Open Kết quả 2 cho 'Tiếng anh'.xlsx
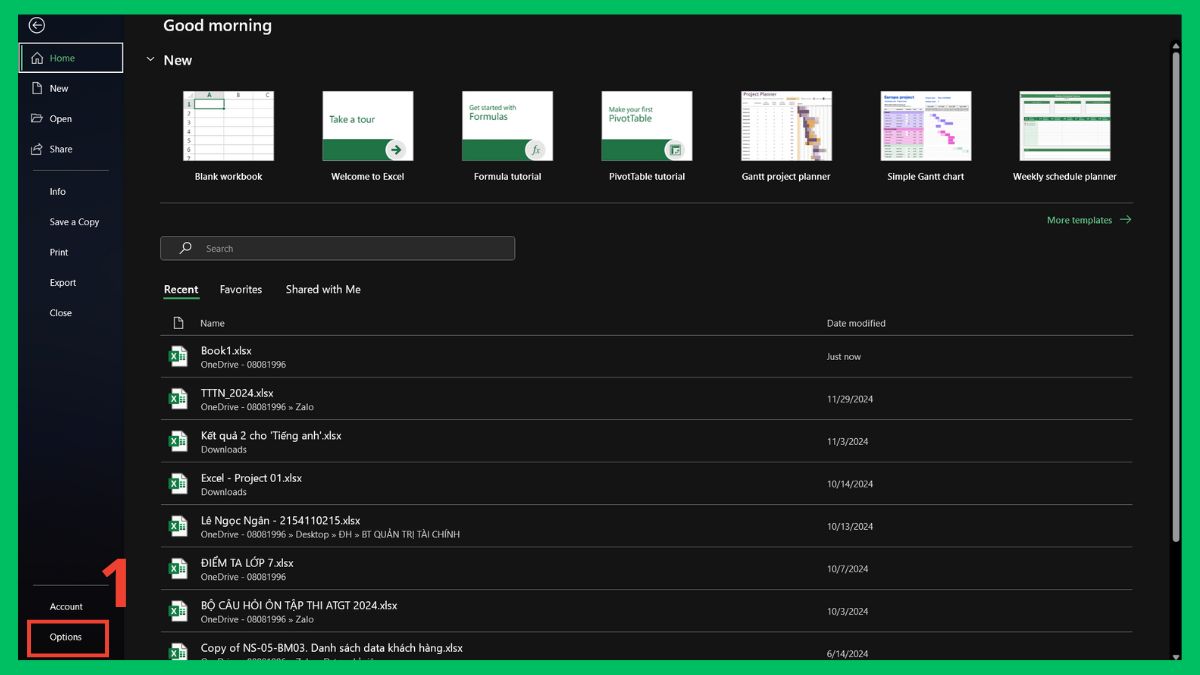The image size is (1200, 675). (647, 442)
